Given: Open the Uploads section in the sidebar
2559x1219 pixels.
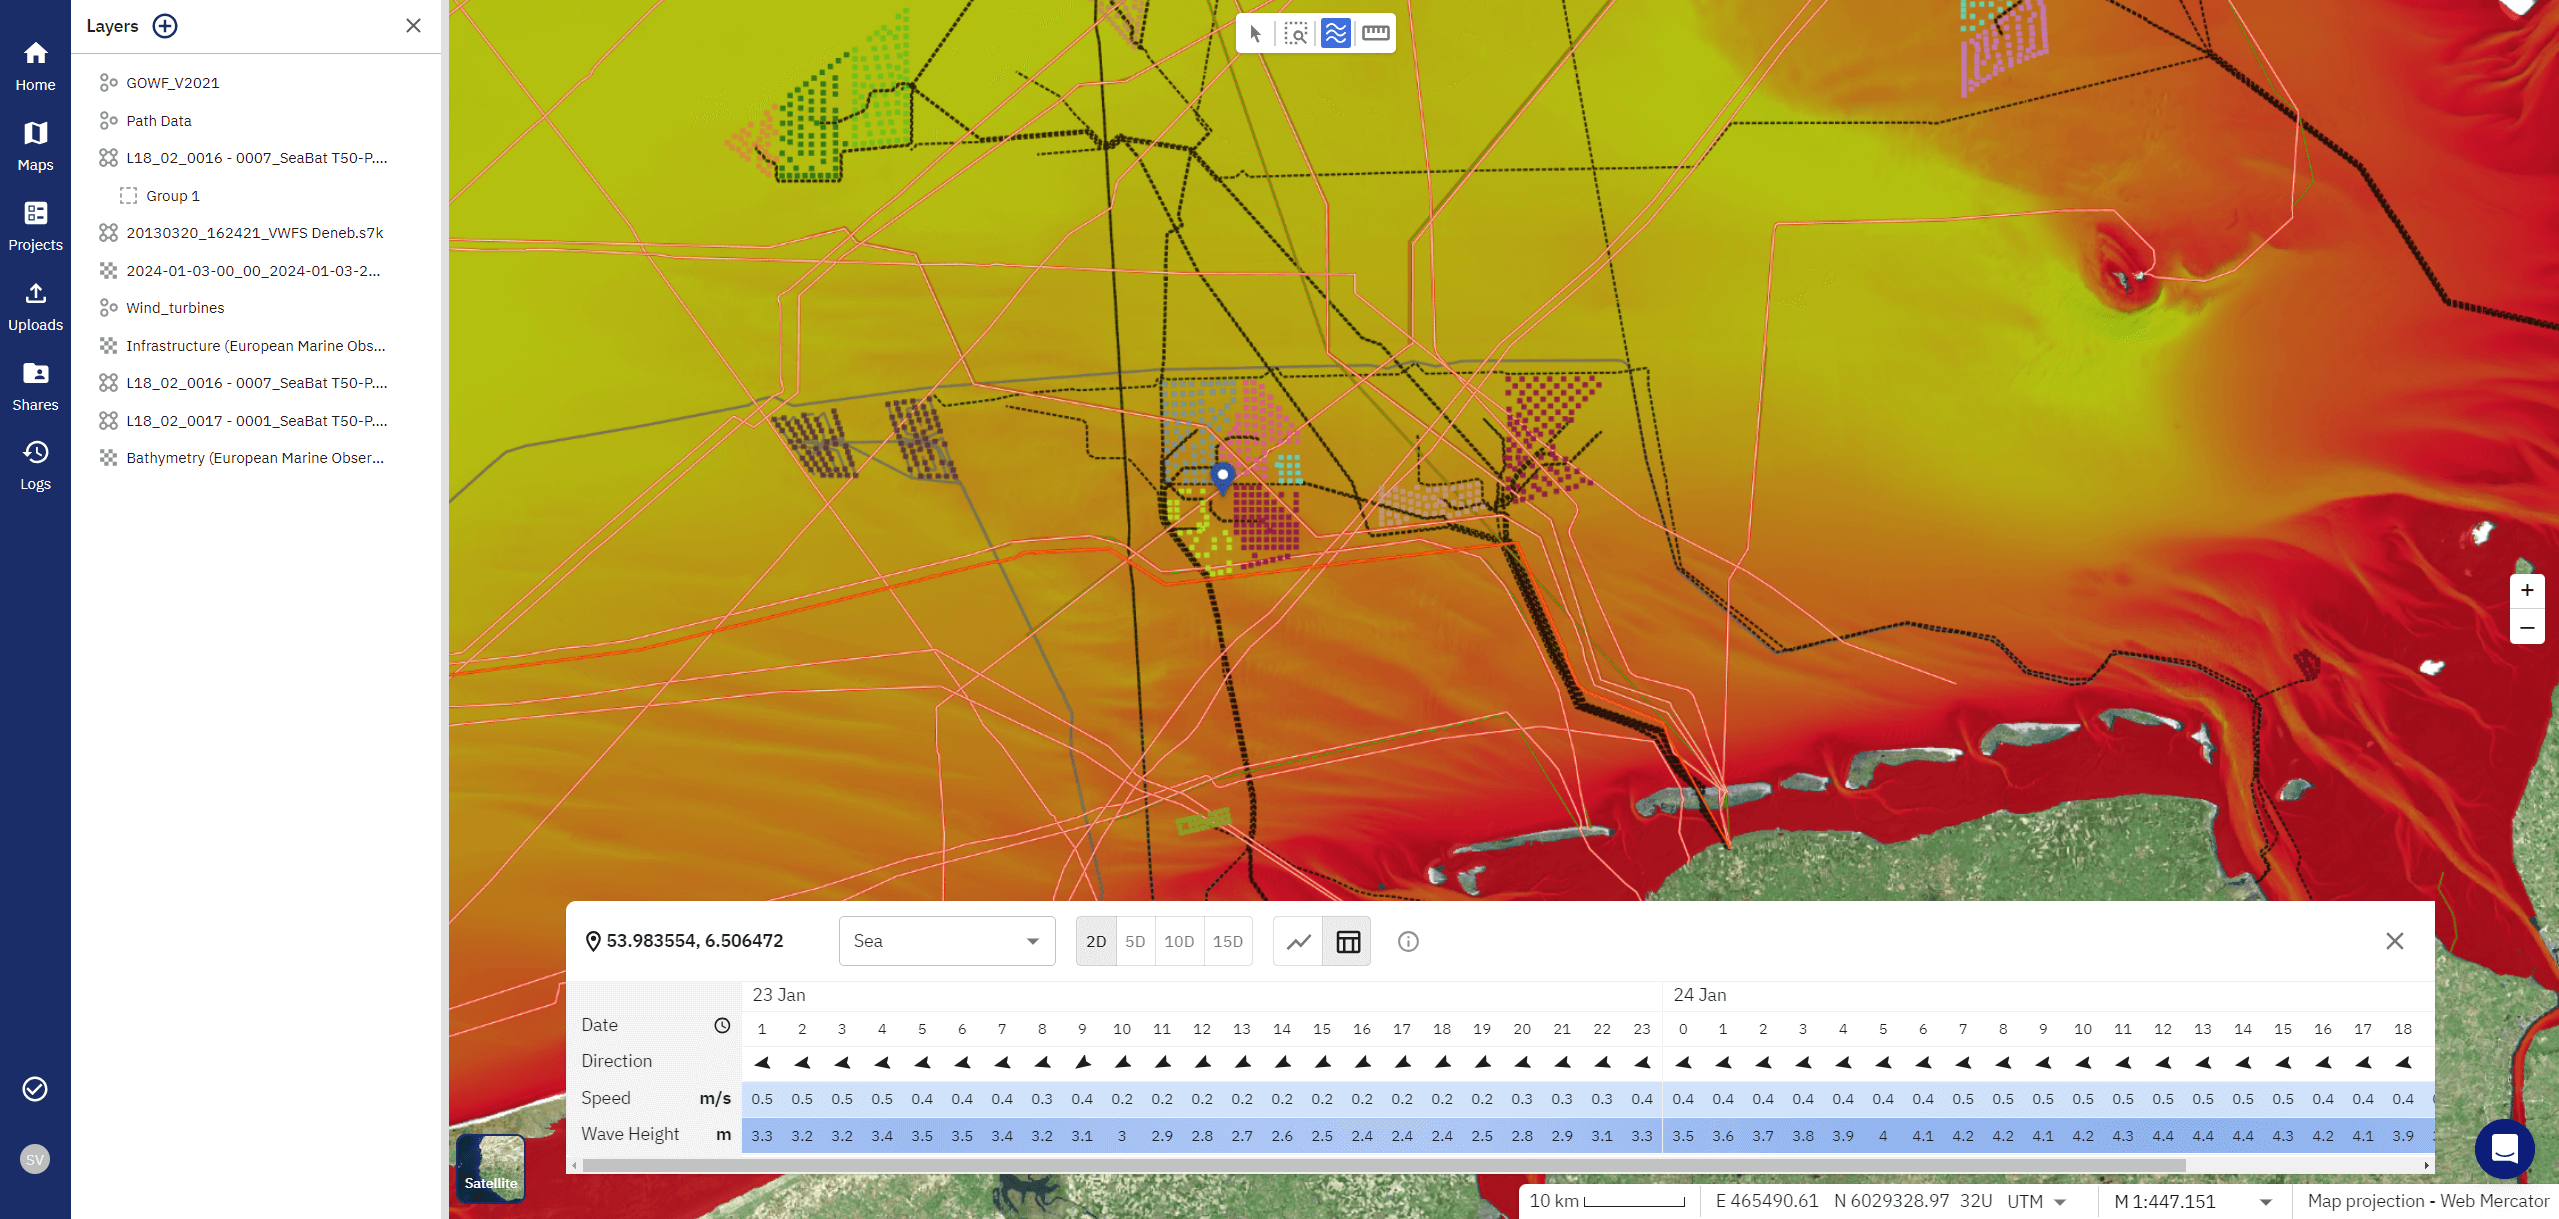Looking at the screenshot, I should [35, 305].
